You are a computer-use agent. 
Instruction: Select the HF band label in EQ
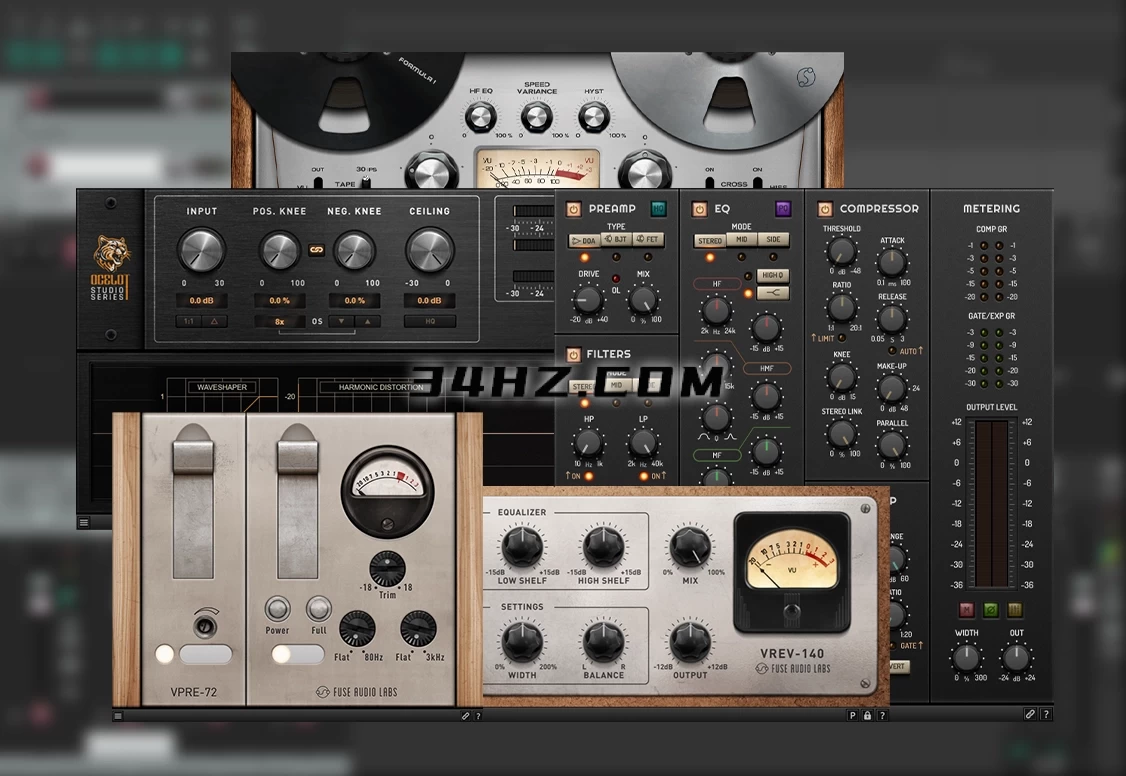coord(717,284)
